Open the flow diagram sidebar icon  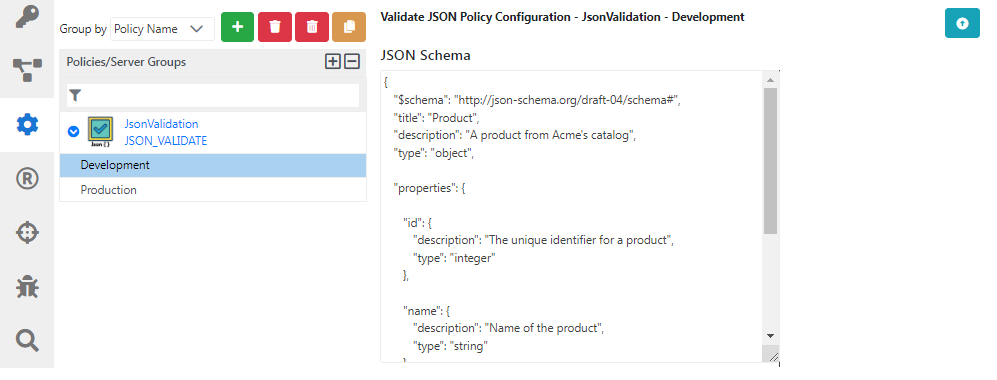click(x=27, y=70)
